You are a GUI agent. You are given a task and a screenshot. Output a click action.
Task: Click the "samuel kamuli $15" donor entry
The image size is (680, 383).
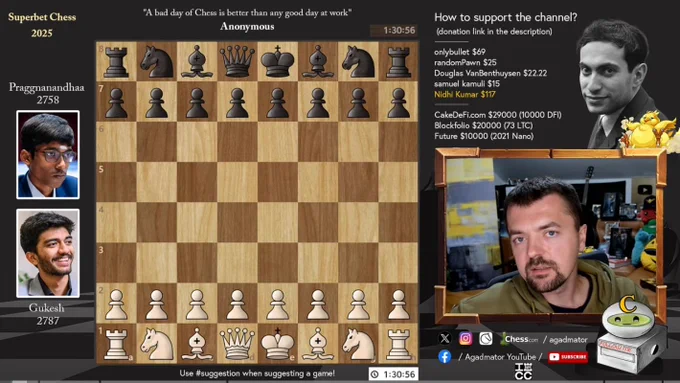(467, 84)
